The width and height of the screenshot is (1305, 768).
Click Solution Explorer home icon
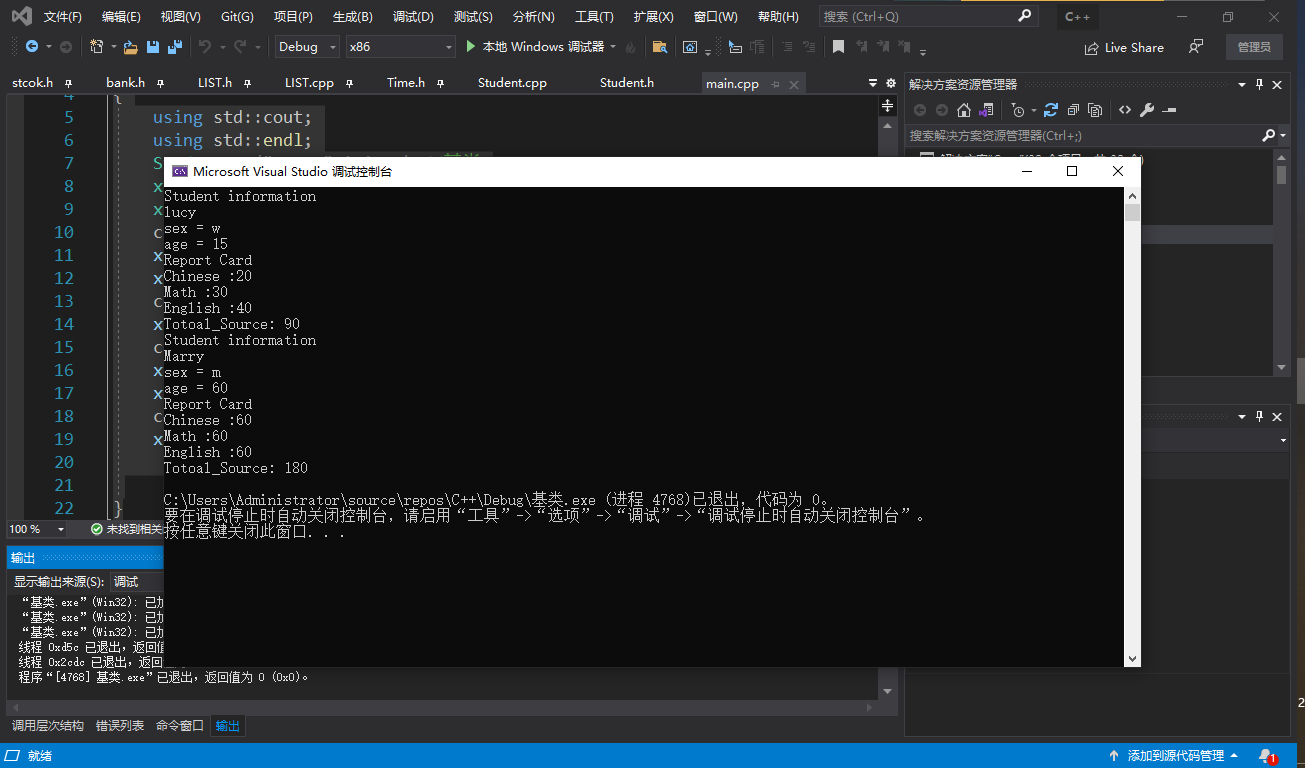(x=963, y=110)
